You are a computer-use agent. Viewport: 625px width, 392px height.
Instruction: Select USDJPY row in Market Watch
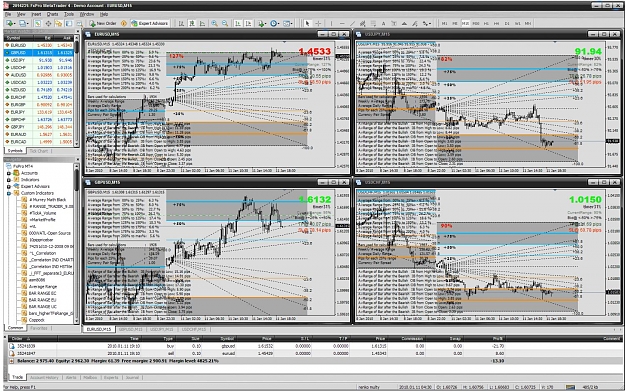pos(39,60)
